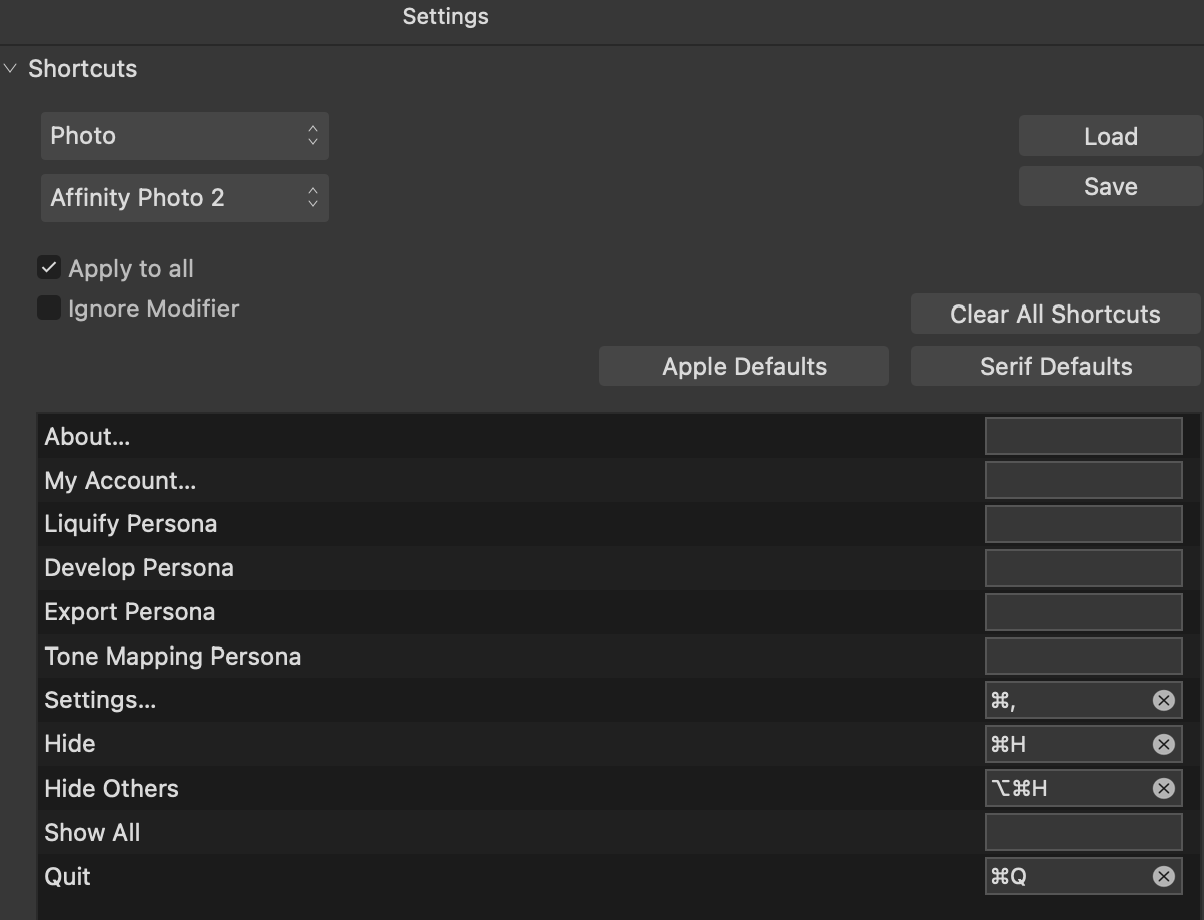
Task: Select the Tone Mapping Persona shortcut field
Action: tap(1083, 656)
